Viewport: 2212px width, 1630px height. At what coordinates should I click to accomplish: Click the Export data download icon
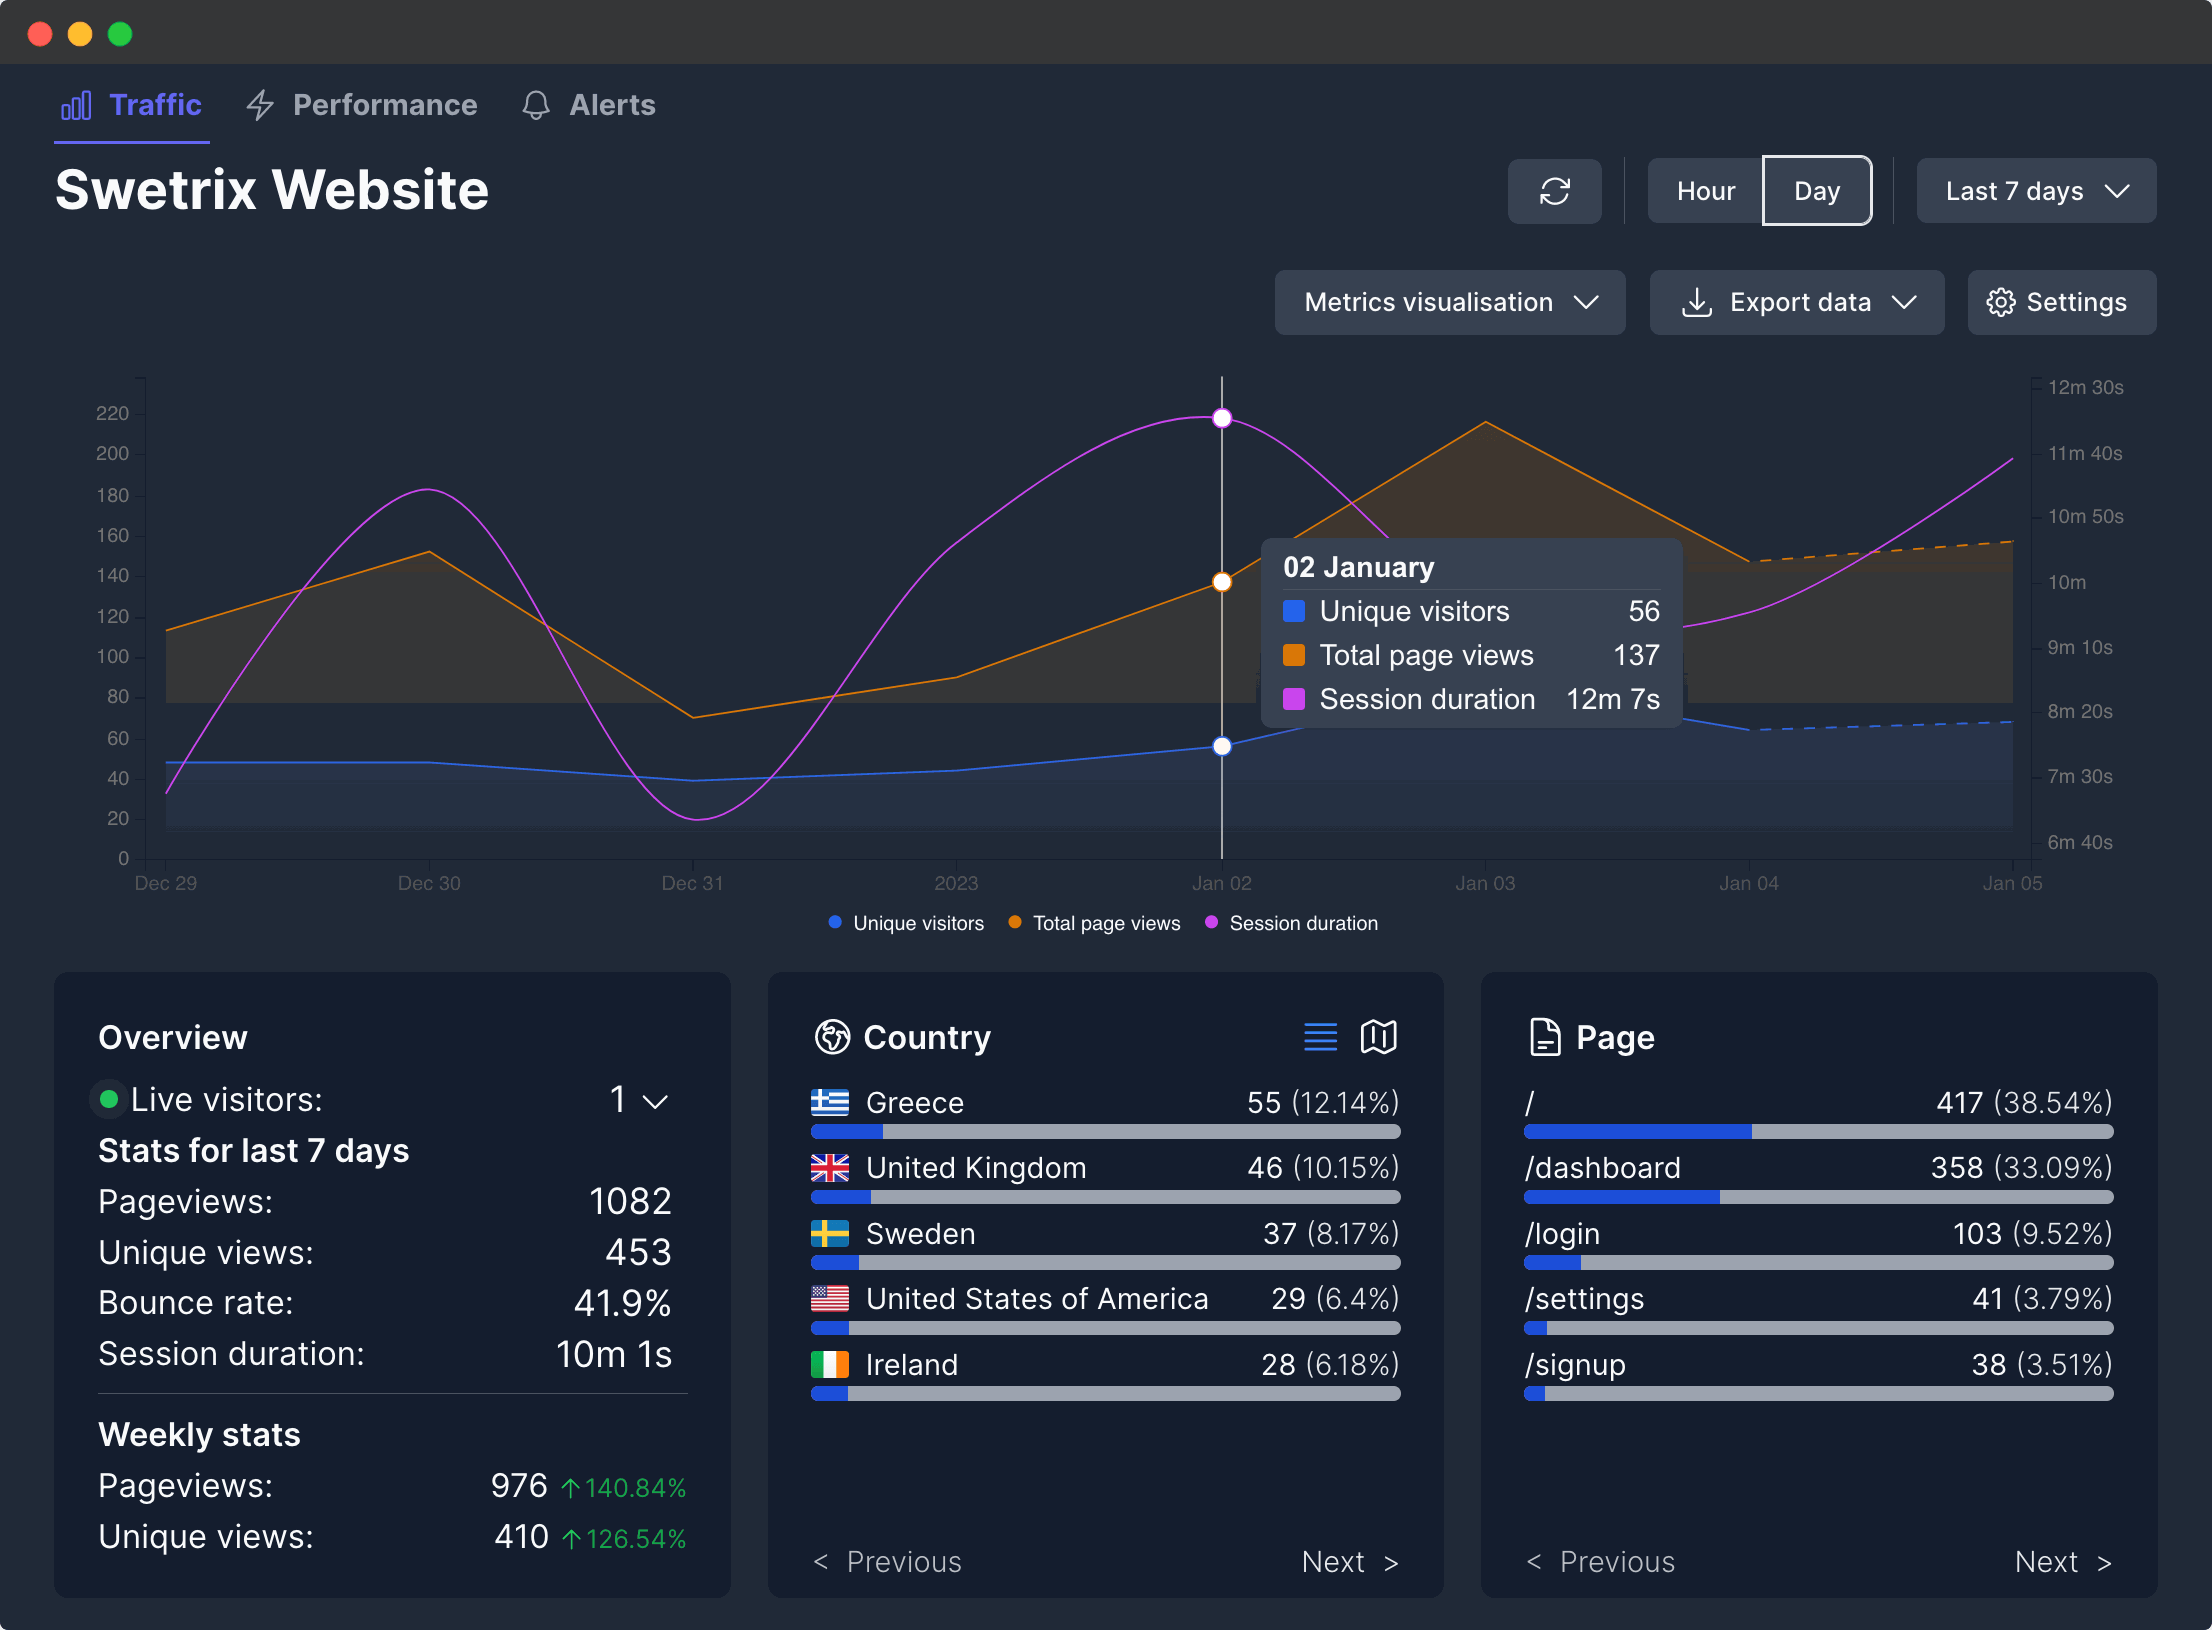pyautogui.click(x=1696, y=302)
